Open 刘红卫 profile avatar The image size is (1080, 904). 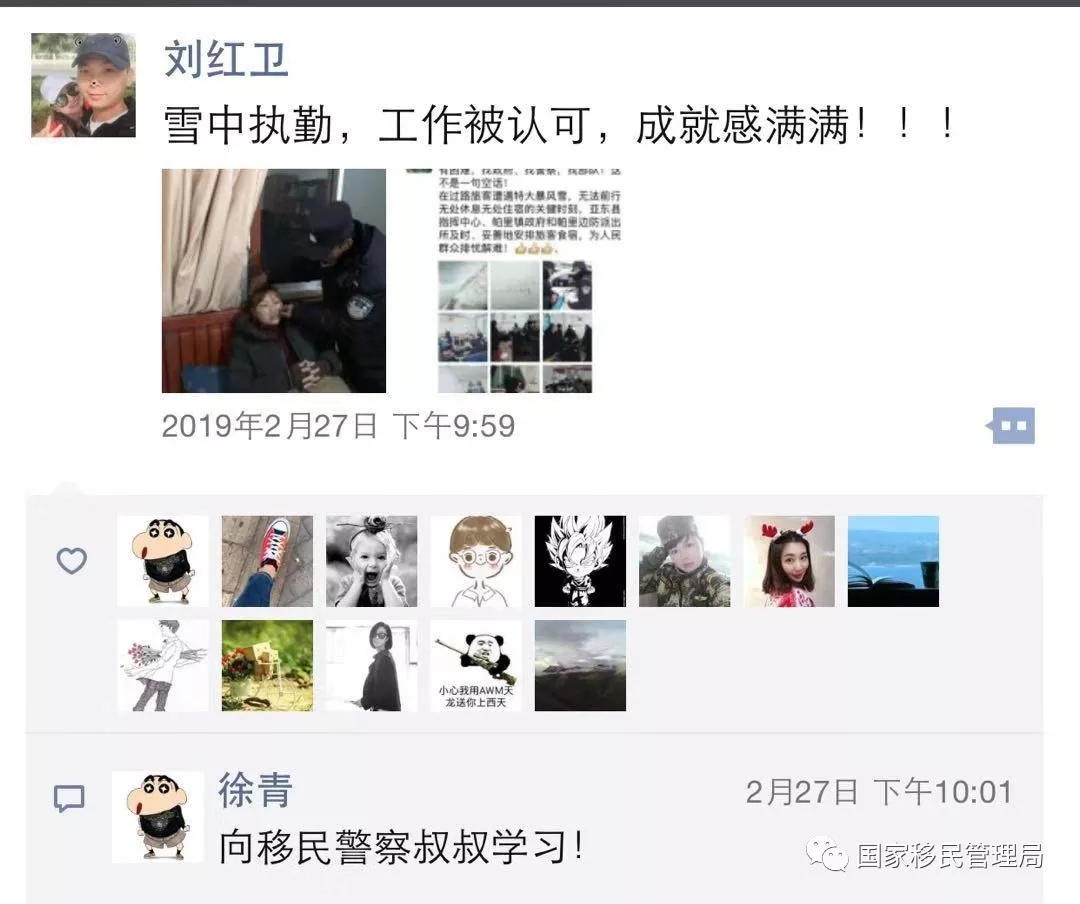pos(83,85)
